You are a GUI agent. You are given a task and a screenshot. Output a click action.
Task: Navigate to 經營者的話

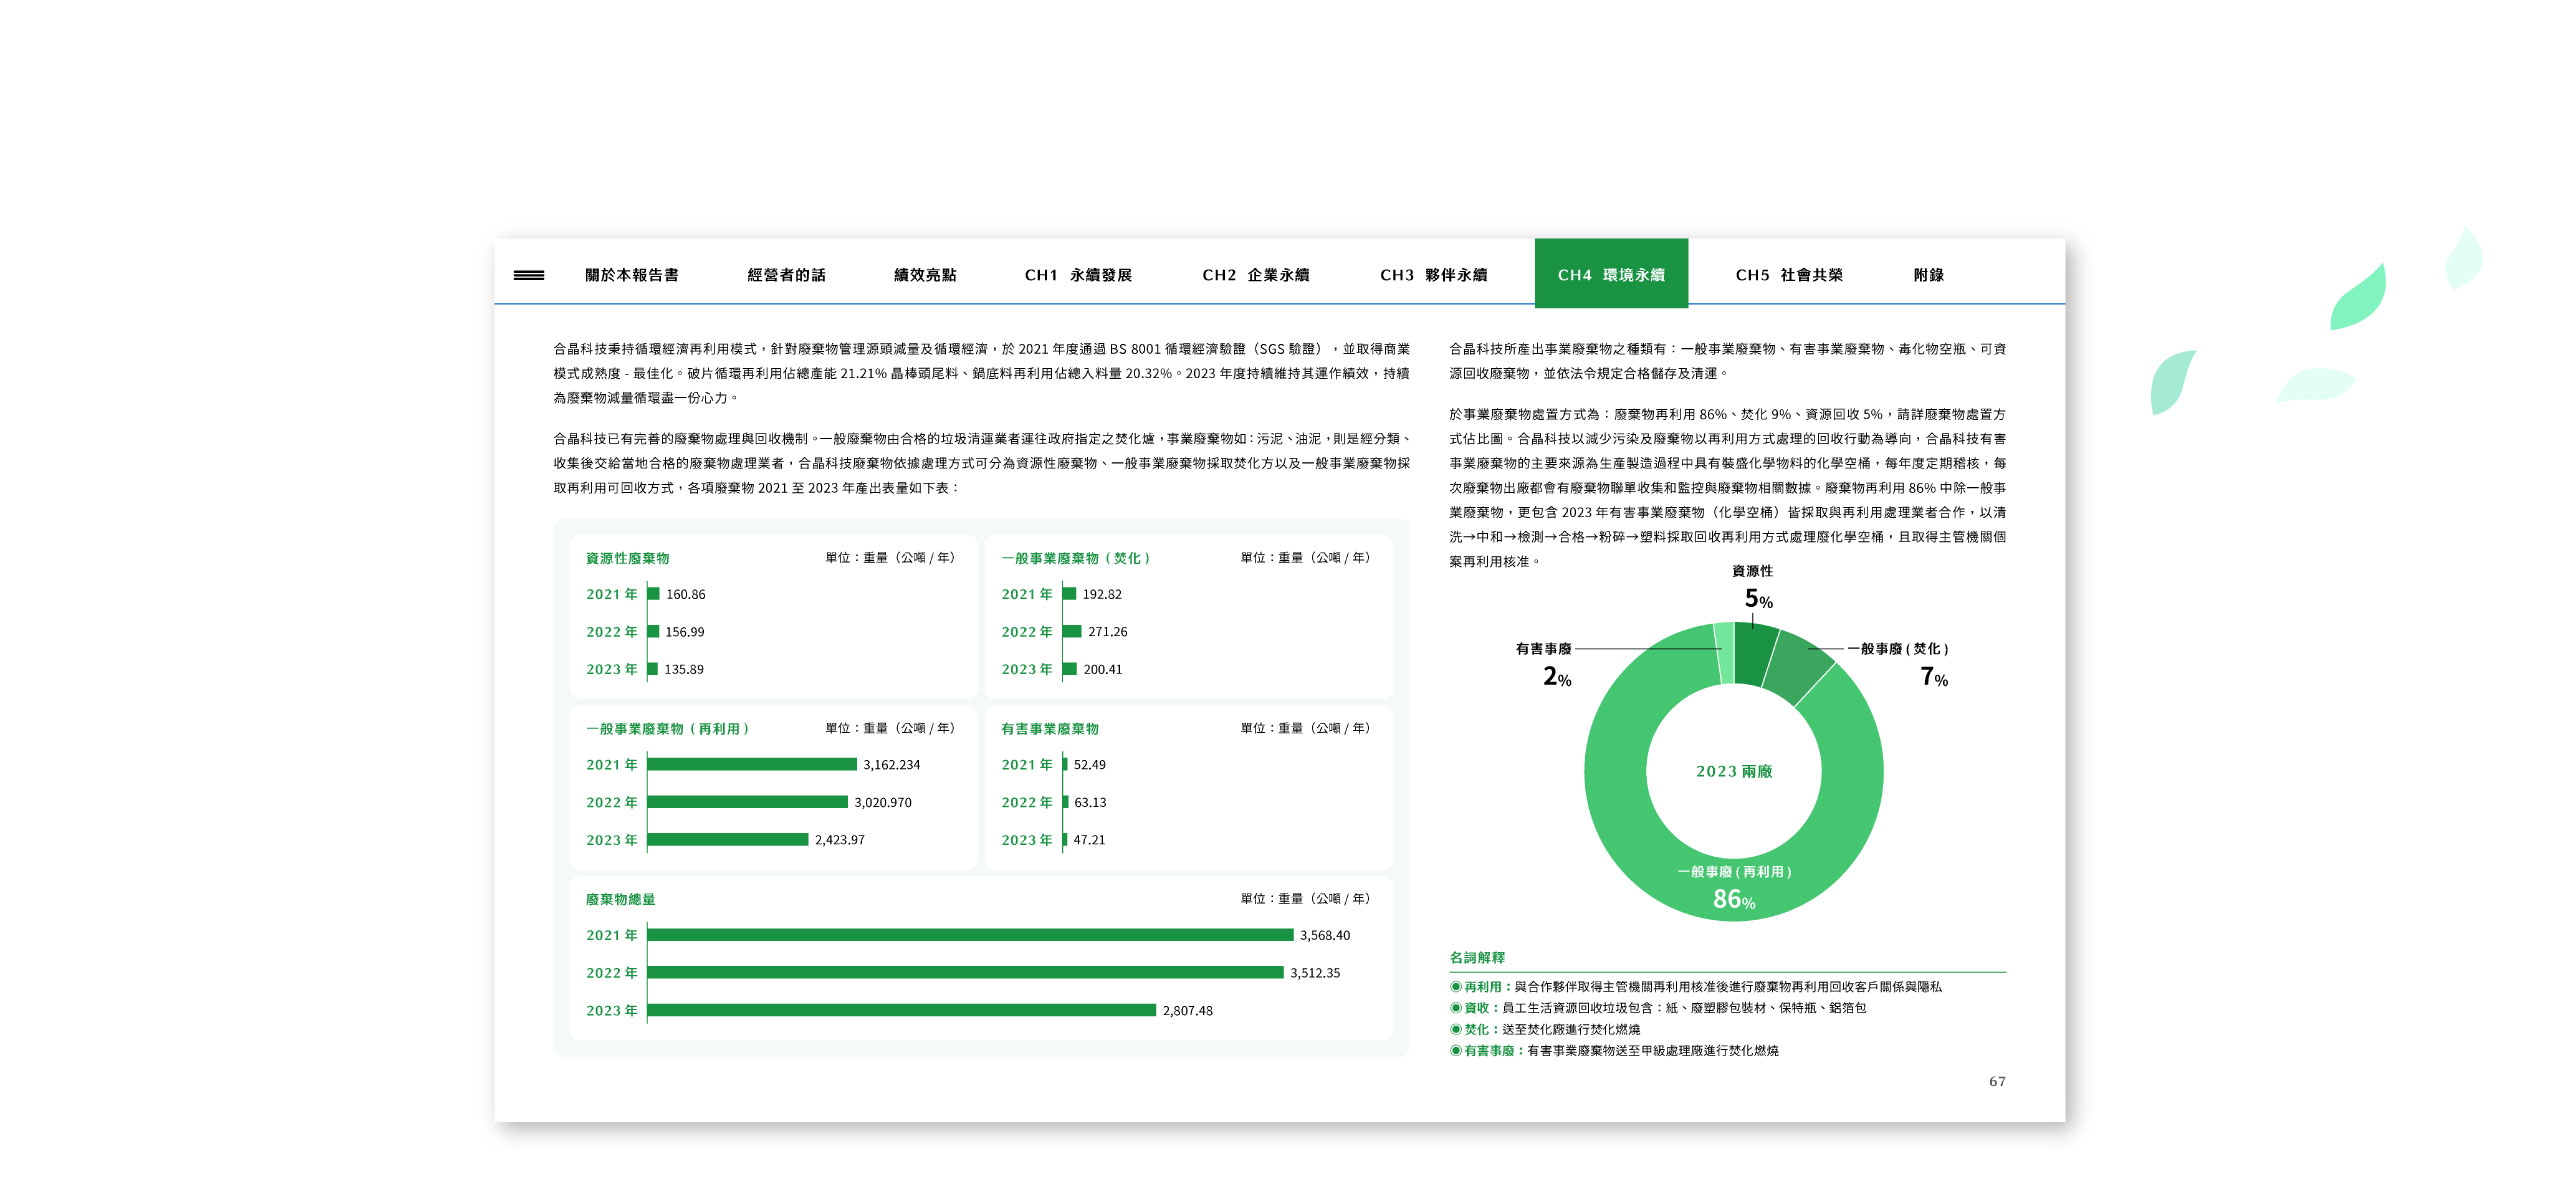pos(785,274)
